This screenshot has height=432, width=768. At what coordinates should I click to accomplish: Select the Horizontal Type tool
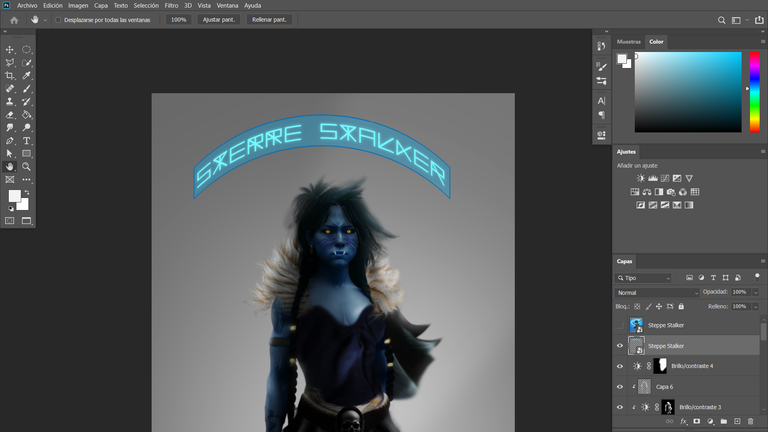[x=26, y=141]
